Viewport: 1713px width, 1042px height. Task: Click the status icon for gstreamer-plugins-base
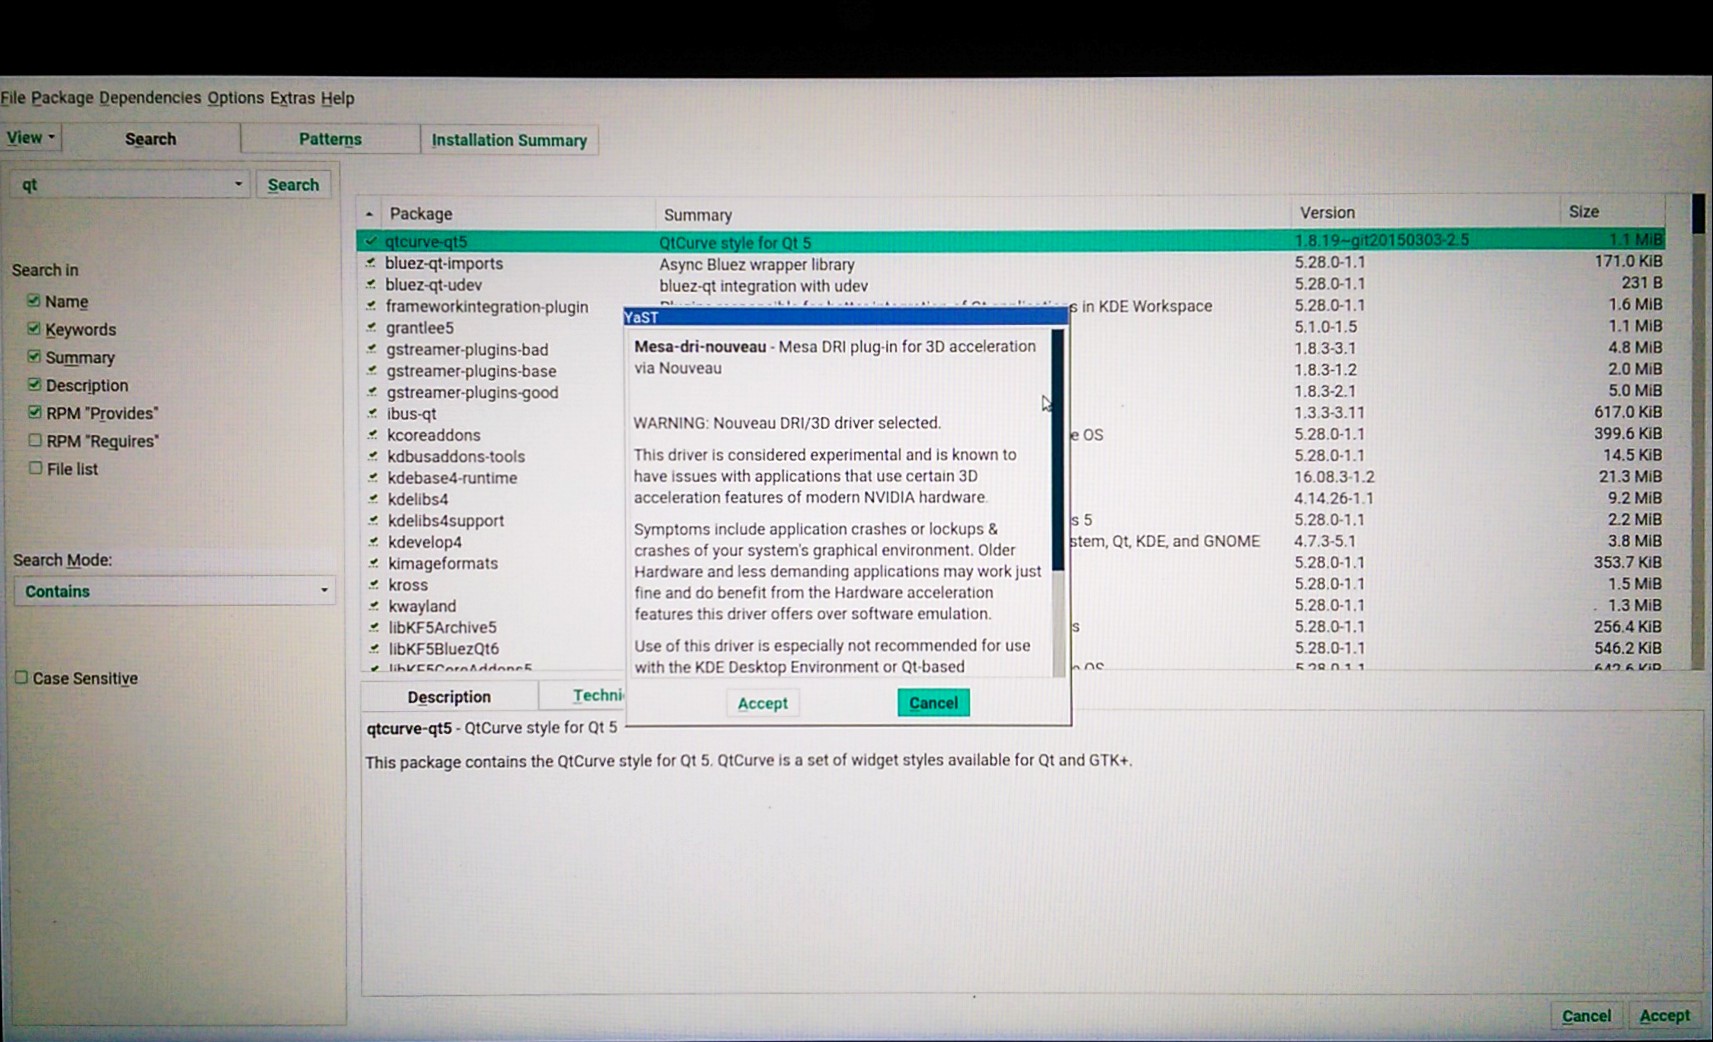coord(372,370)
